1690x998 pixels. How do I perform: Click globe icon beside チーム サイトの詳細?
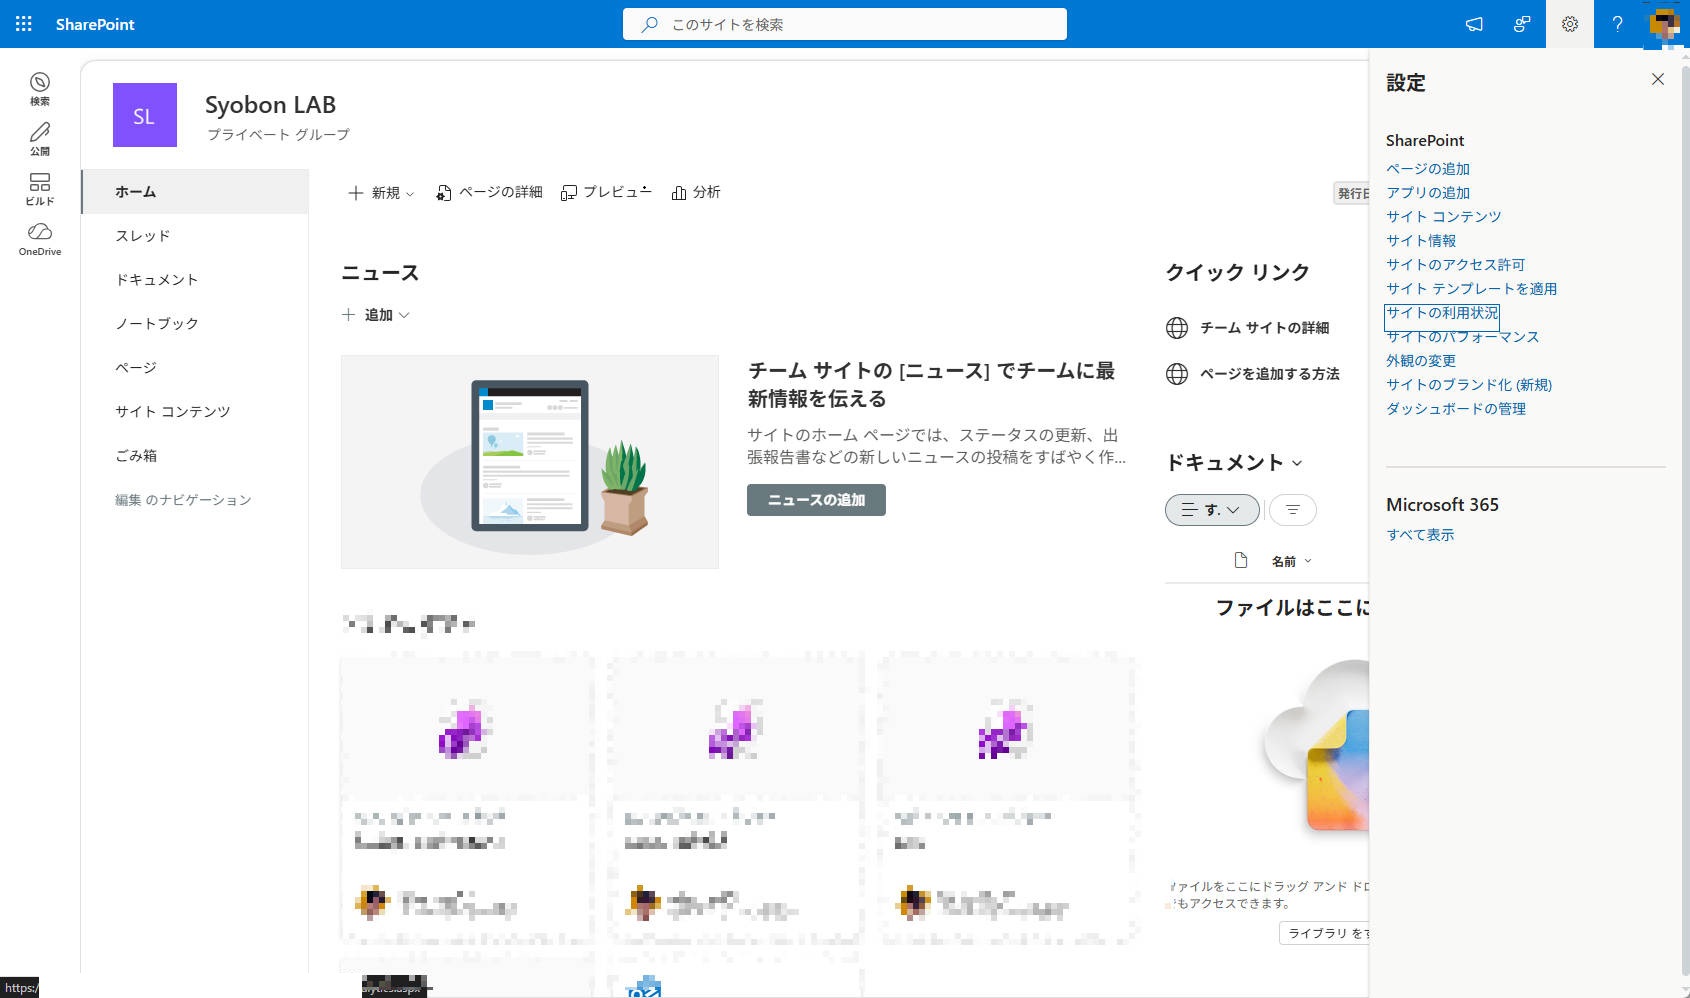pyautogui.click(x=1177, y=327)
